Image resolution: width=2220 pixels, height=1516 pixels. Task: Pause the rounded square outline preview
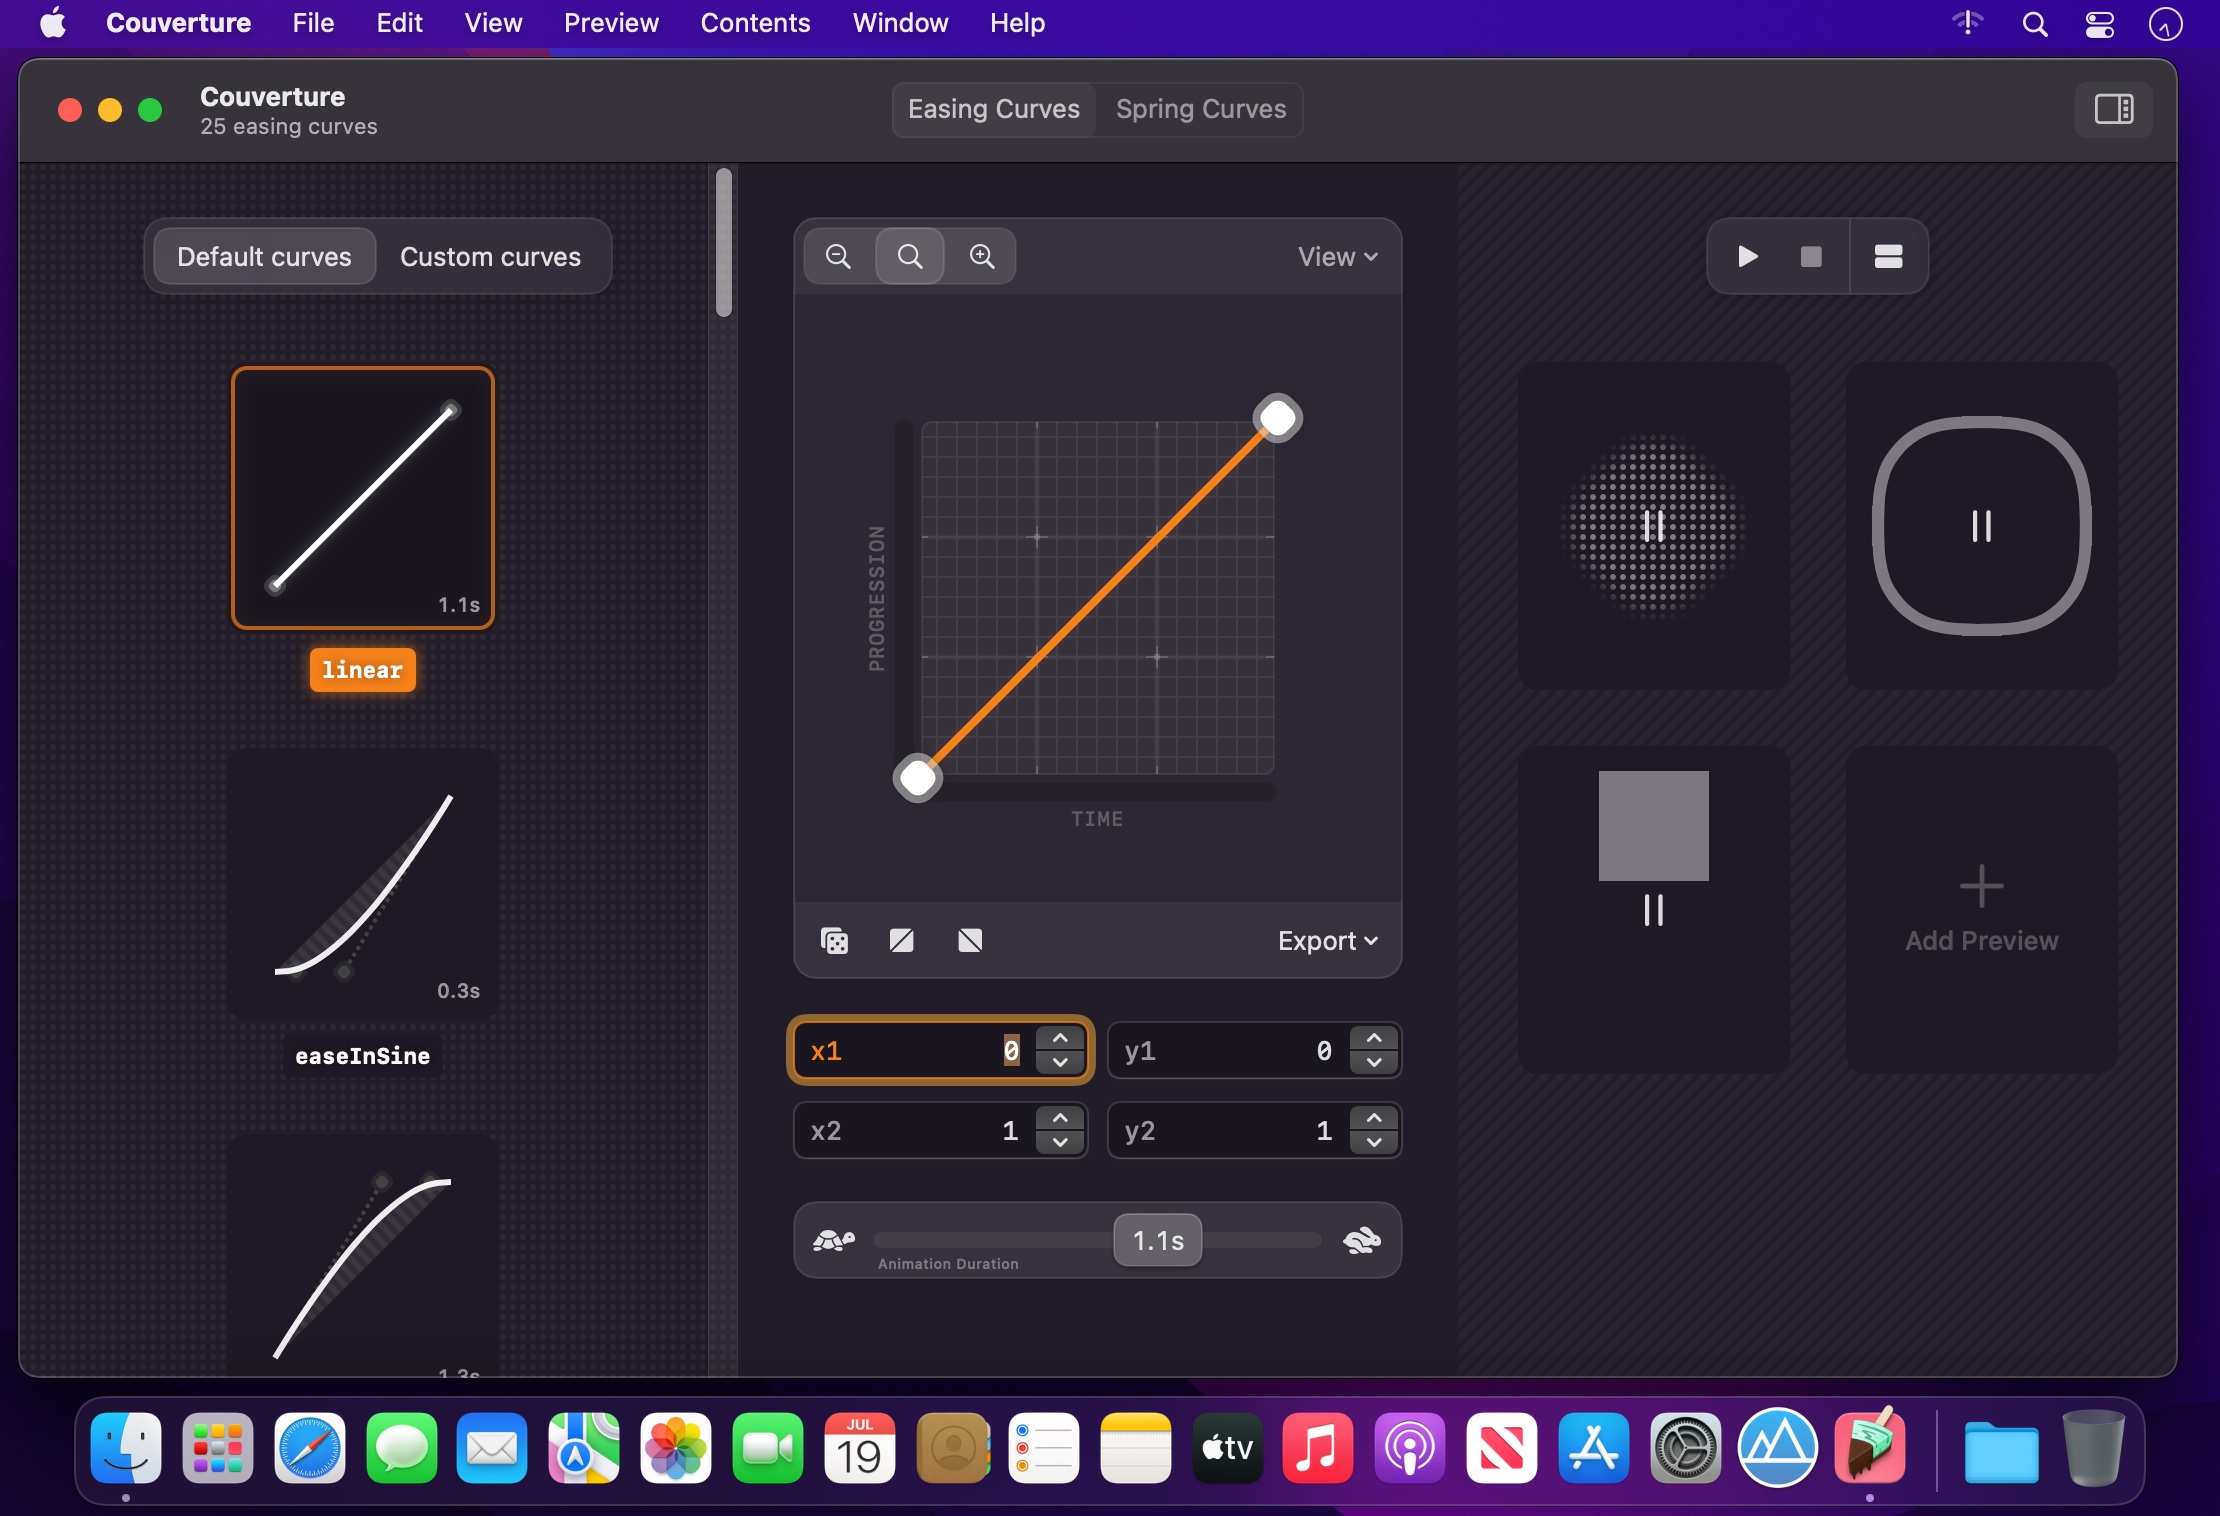point(1981,526)
